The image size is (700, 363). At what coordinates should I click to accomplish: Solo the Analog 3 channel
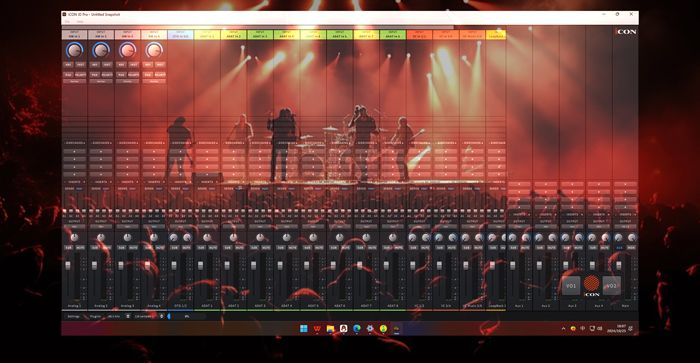tap(121, 247)
